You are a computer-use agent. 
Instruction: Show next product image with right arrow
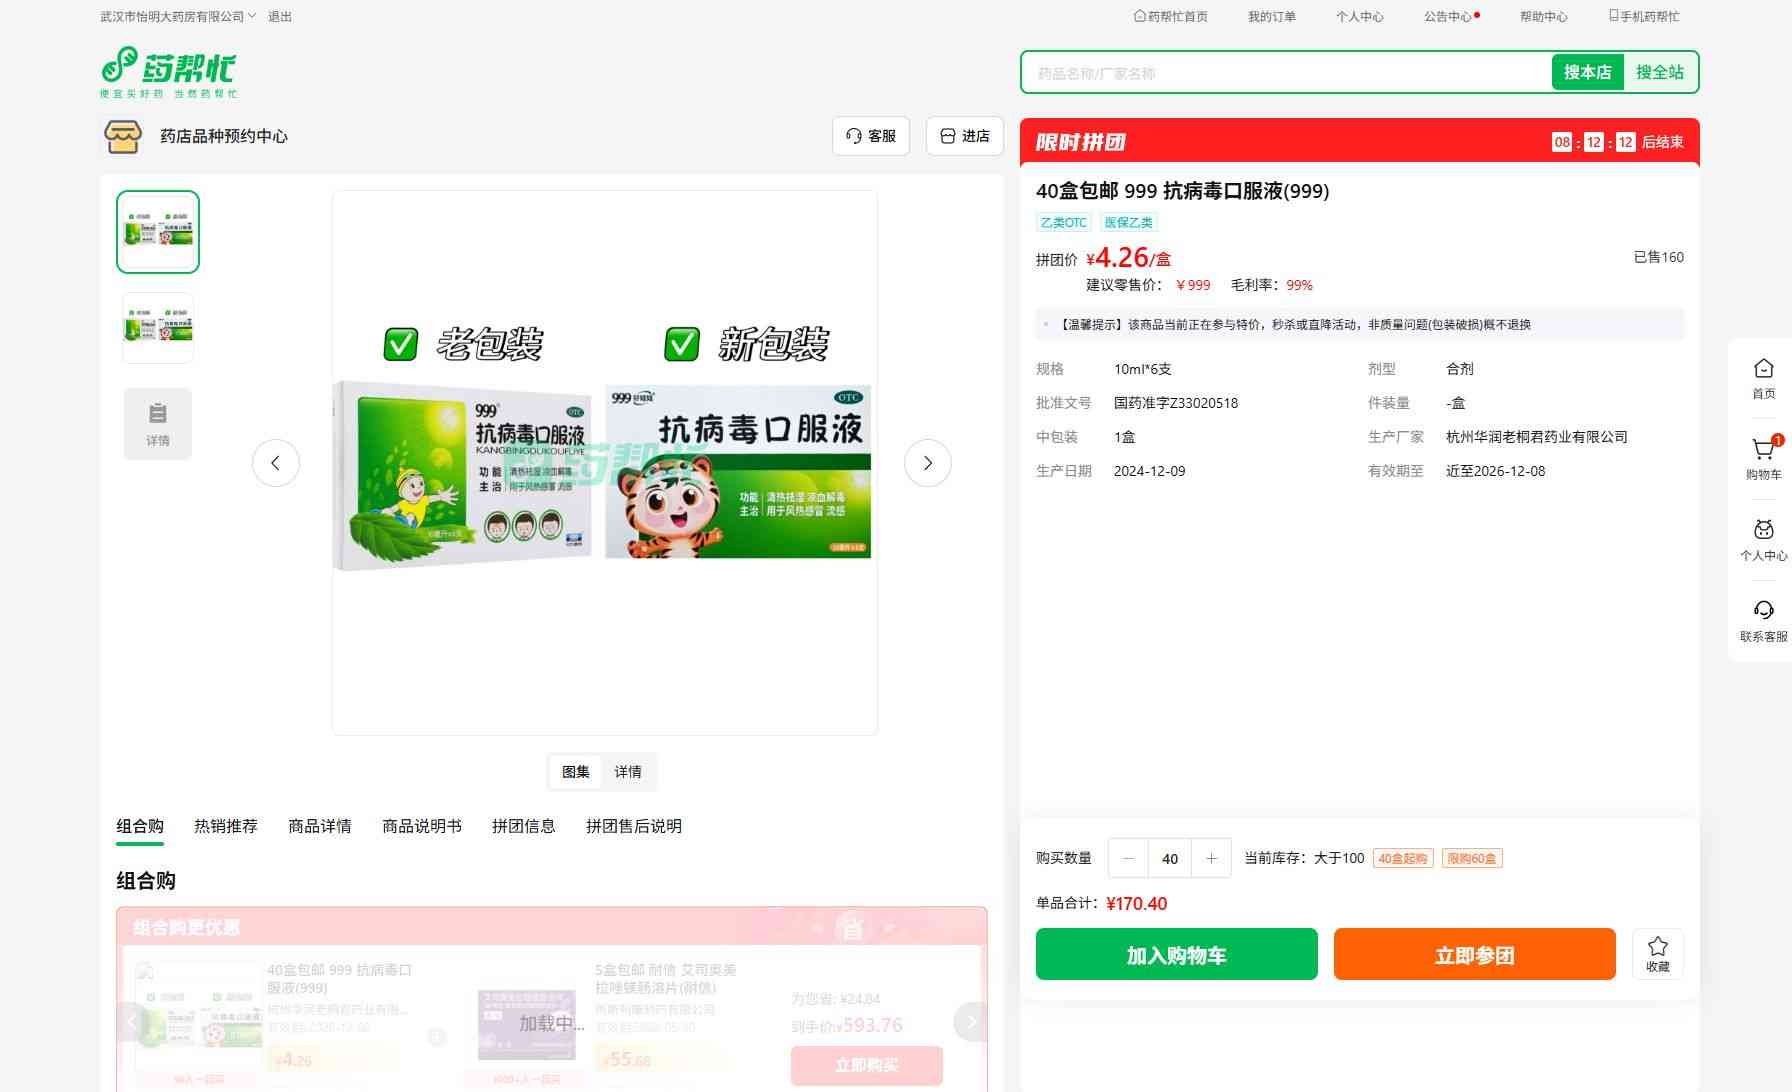[927, 463]
